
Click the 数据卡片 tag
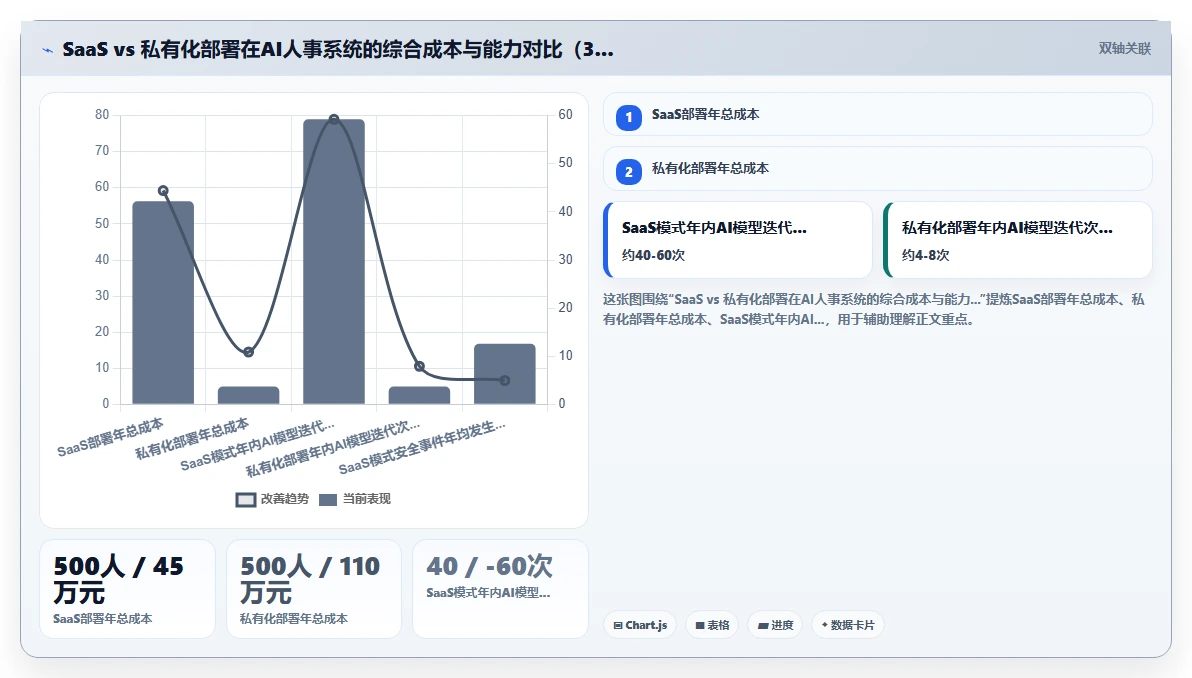click(848, 625)
